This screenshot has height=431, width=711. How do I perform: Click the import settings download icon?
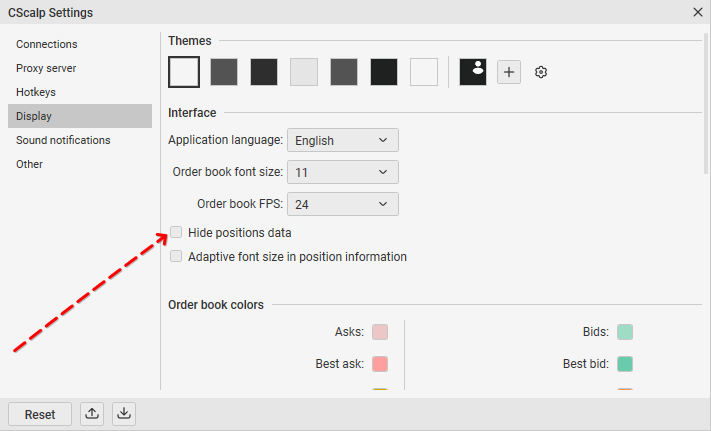pyautogui.click(x=124, y=414)
